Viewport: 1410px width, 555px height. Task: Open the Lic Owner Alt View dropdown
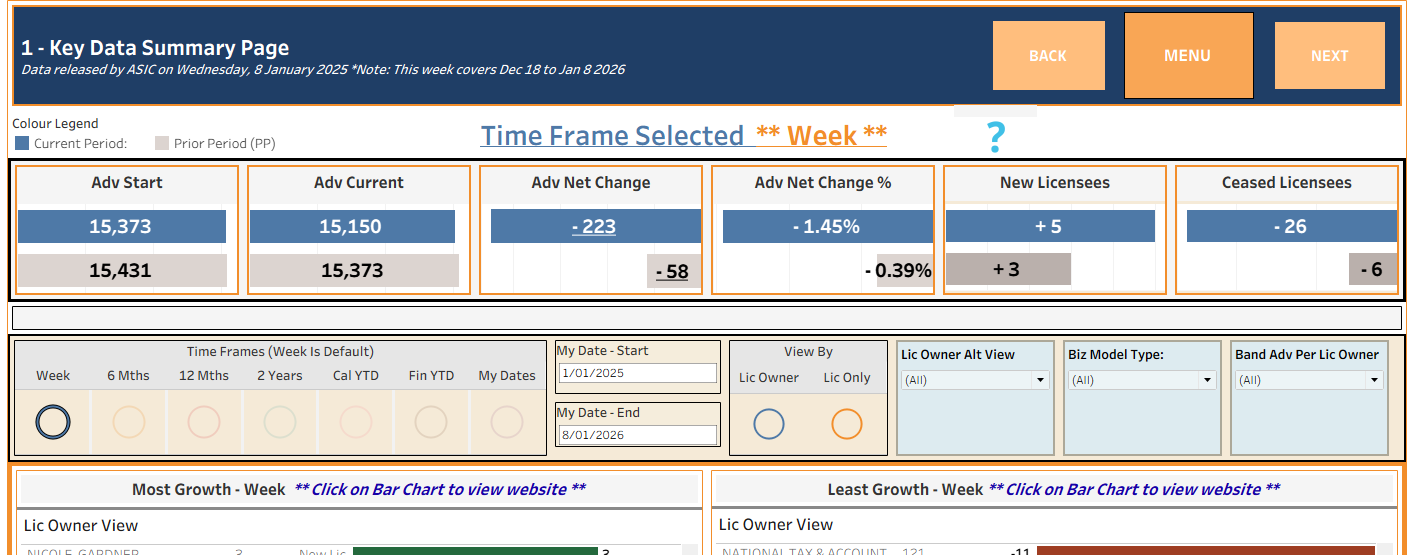tap(974, 380)
